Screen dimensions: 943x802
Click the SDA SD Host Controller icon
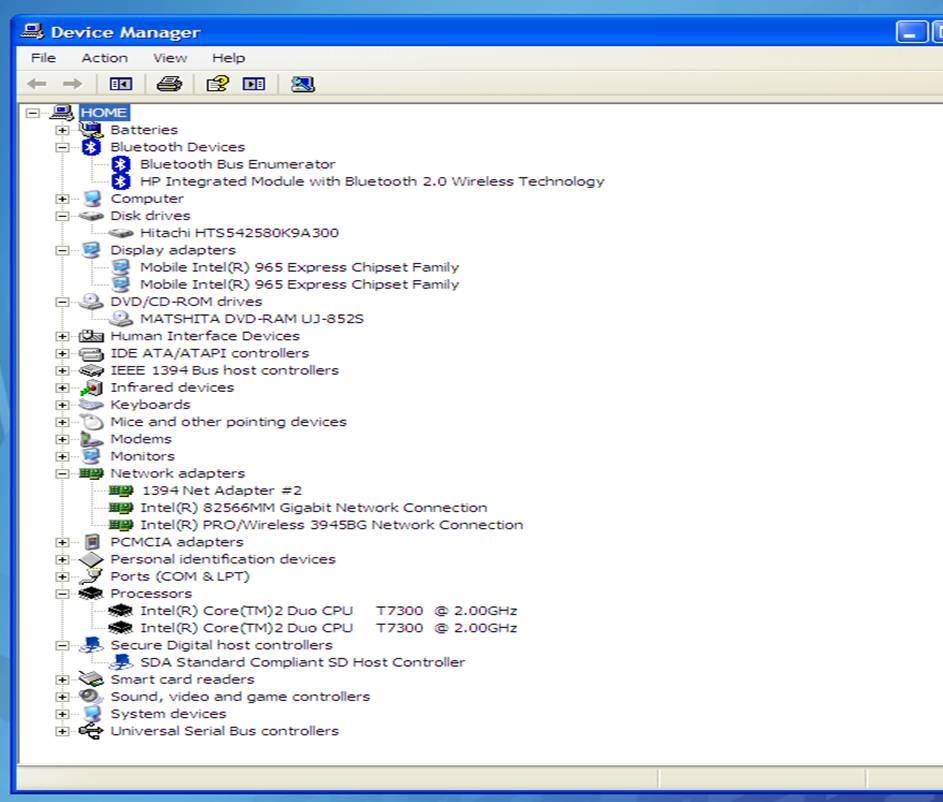(x=121, y=662)
